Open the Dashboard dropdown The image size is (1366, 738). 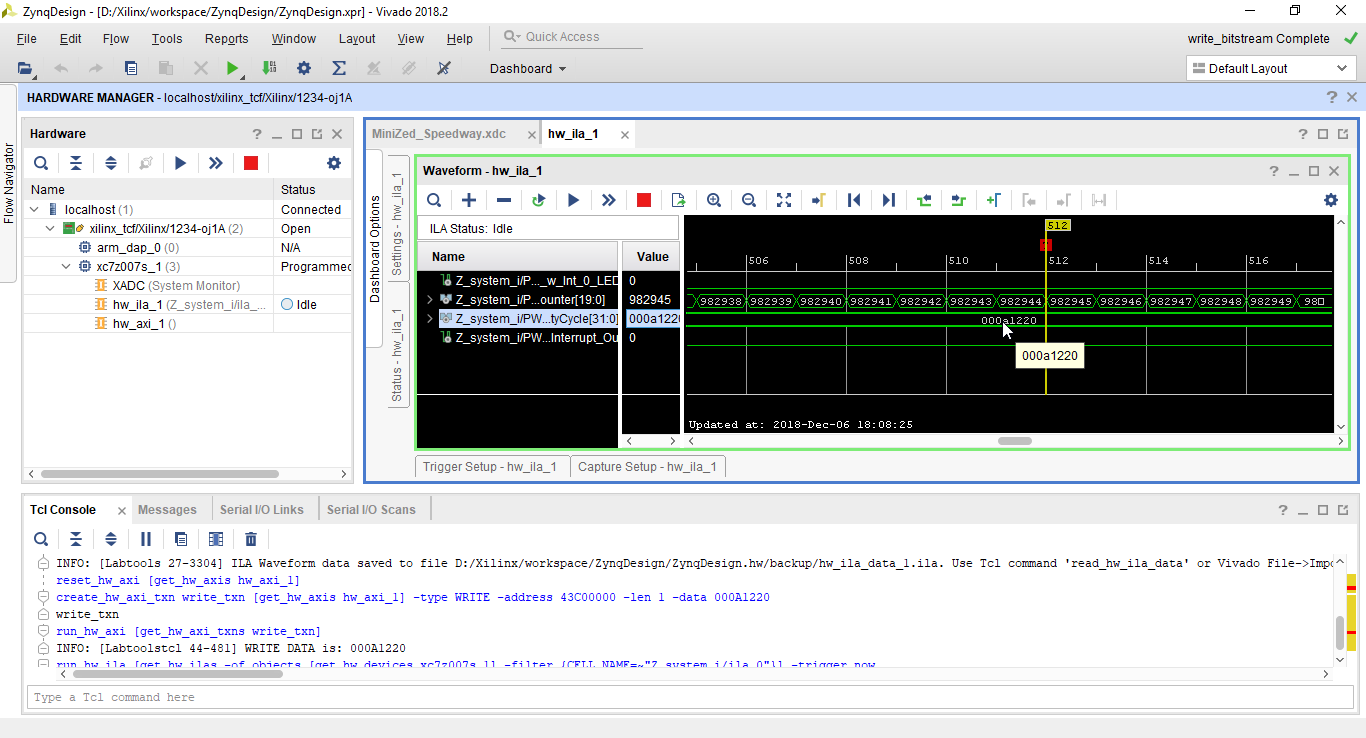[x=528, y=69]
